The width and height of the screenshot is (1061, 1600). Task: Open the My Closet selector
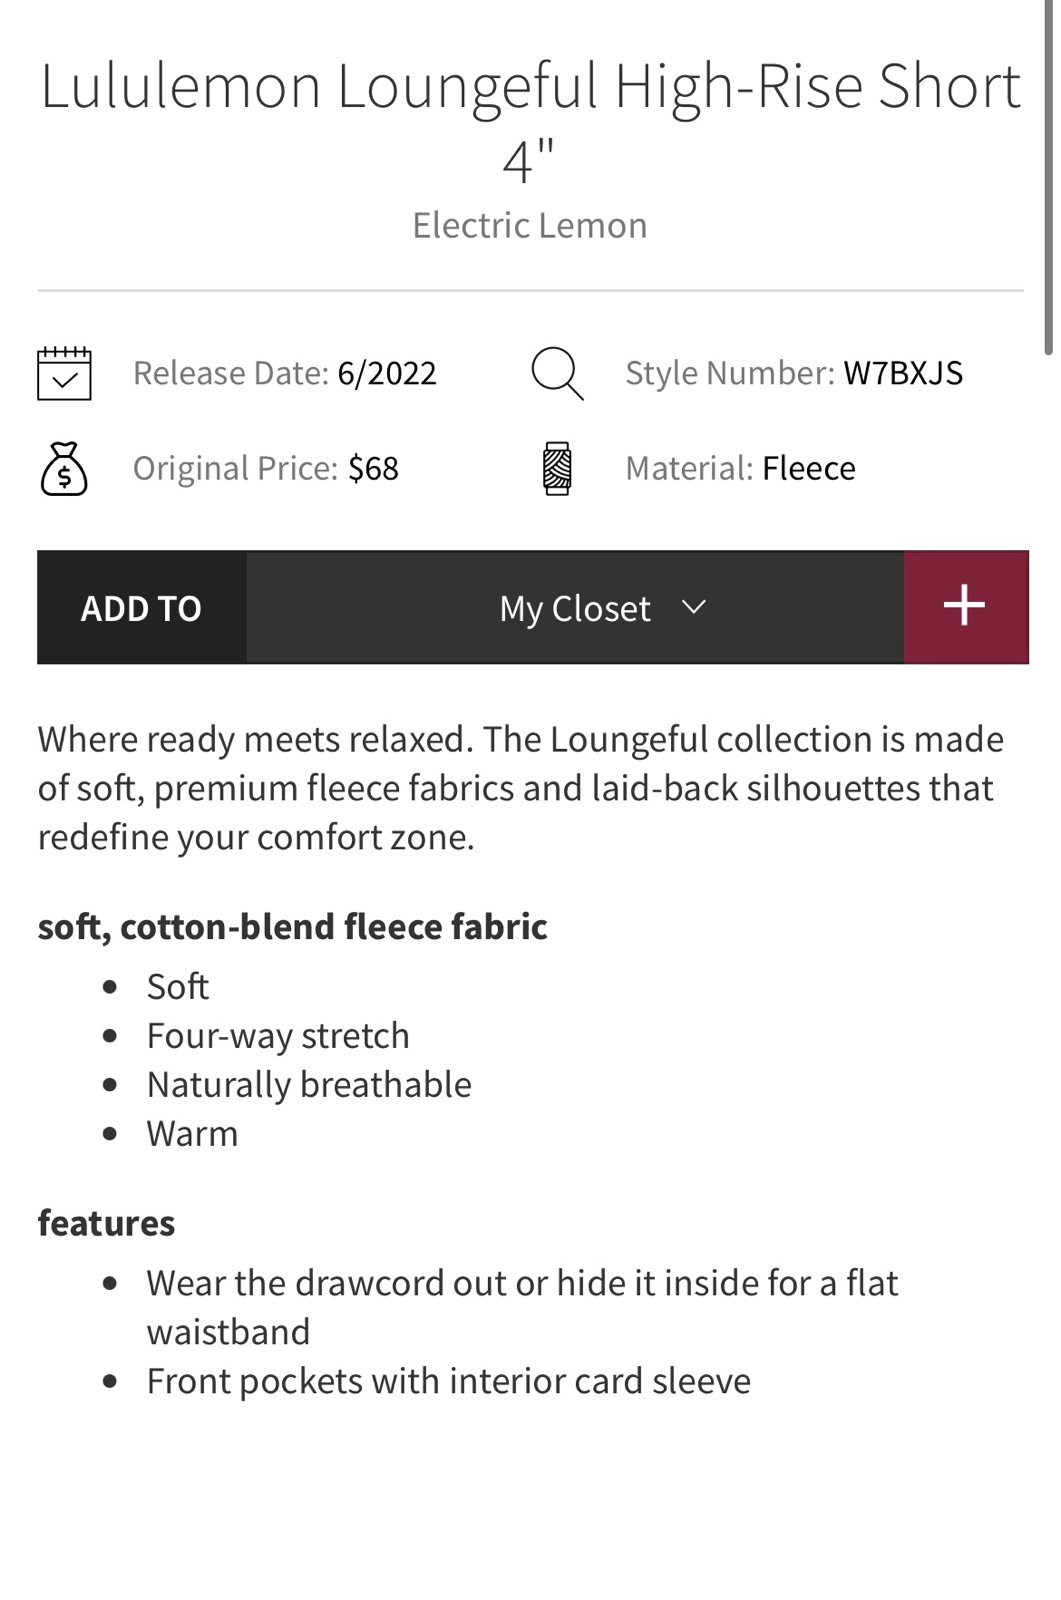click(x=575, y=607)
